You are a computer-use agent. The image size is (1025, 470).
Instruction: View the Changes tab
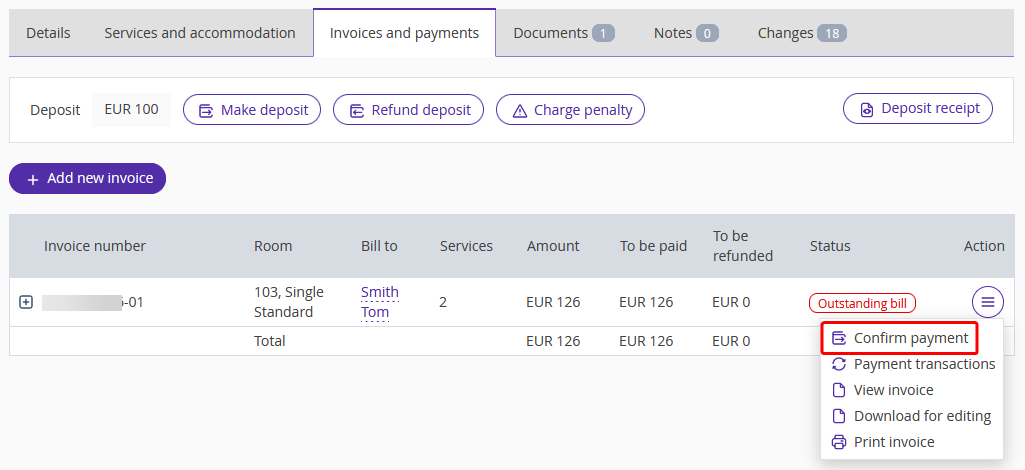802,33
